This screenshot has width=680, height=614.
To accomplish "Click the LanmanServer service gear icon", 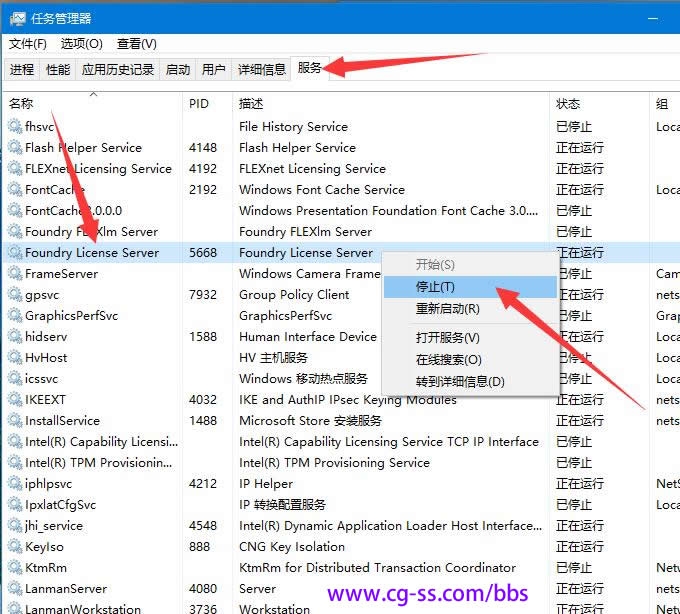I will (x=14, y=589).
